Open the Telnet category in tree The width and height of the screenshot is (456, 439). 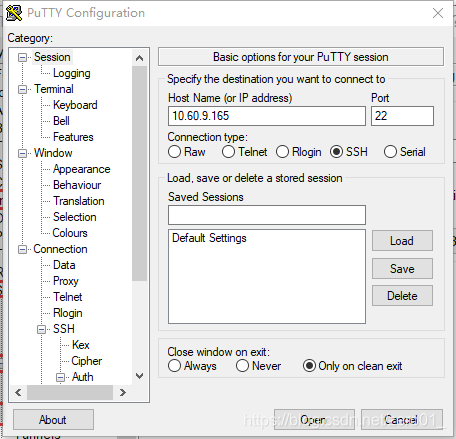pos(68,297)
